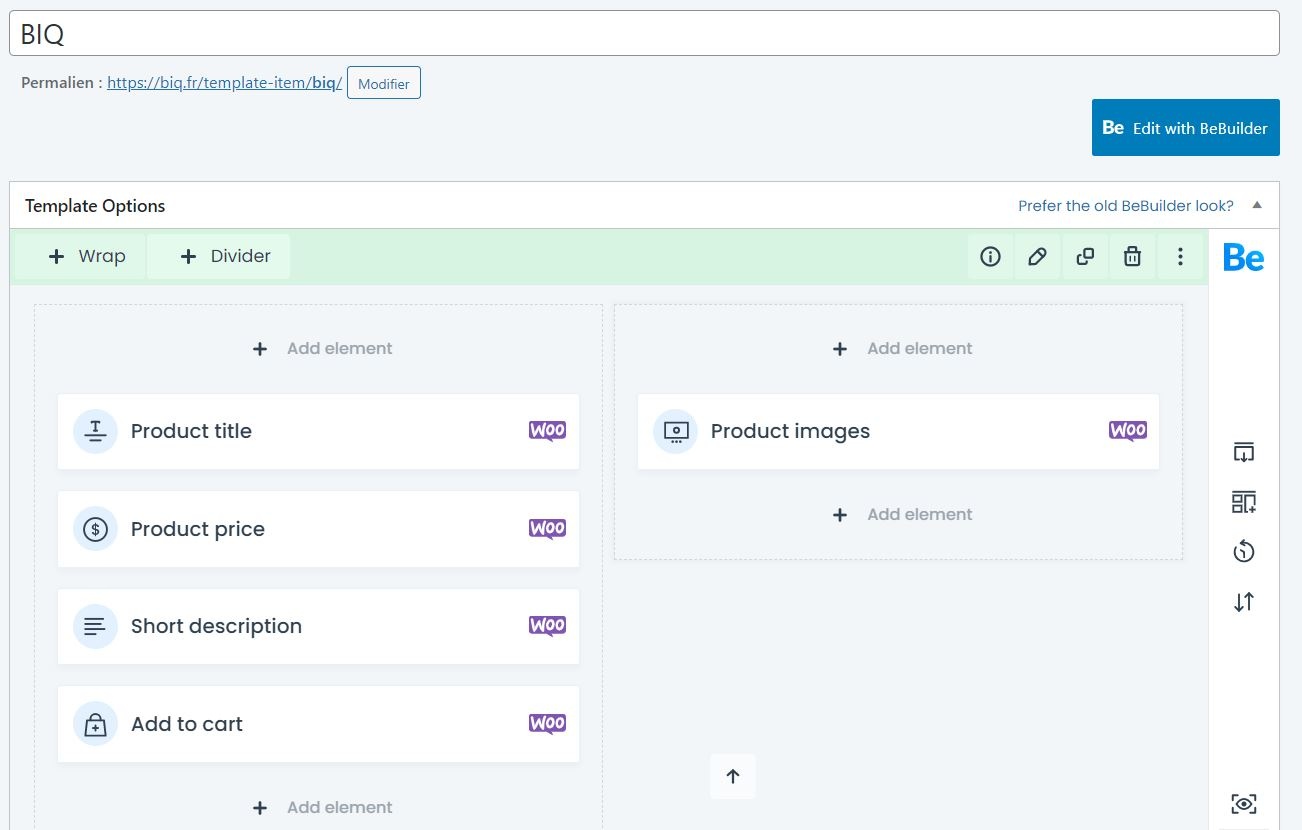
Task: Click 'Prefer the old BeBuilder look?' link
Action: [1126, 206]
